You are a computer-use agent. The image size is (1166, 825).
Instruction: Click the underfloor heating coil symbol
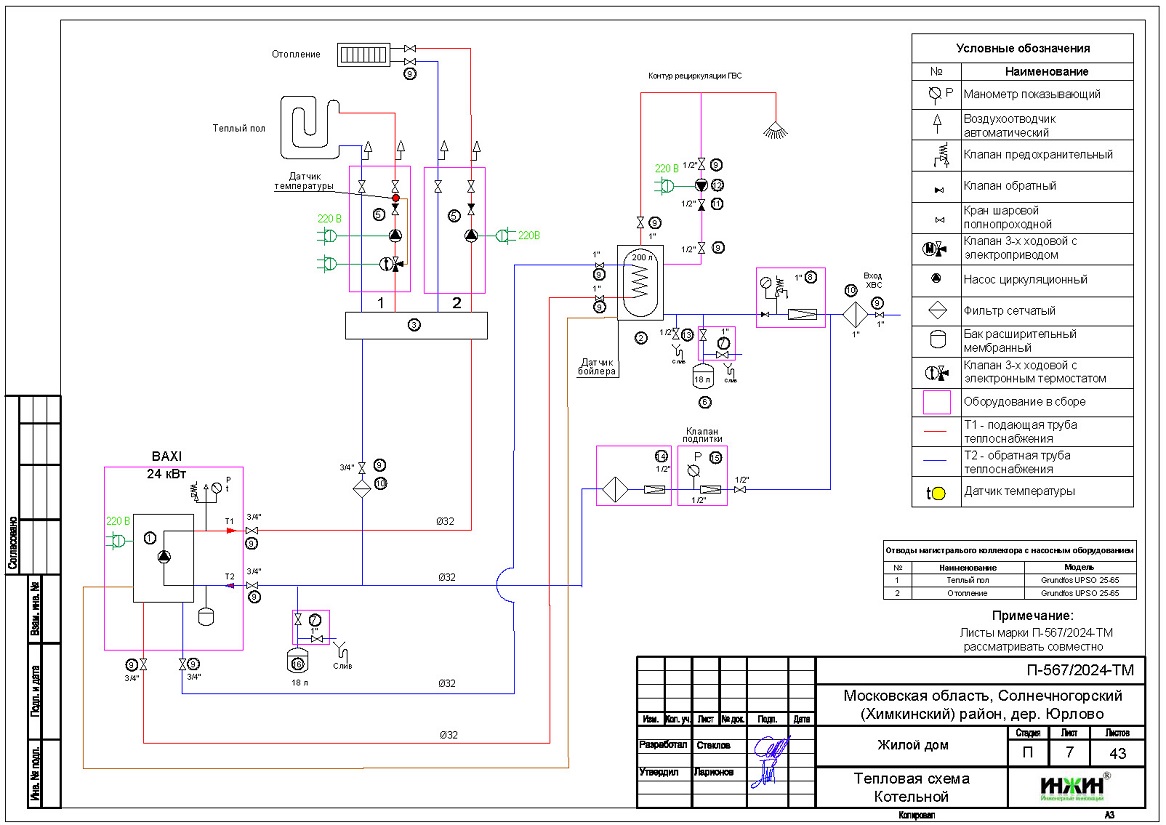pyautogui.click(x=310, y=124)
